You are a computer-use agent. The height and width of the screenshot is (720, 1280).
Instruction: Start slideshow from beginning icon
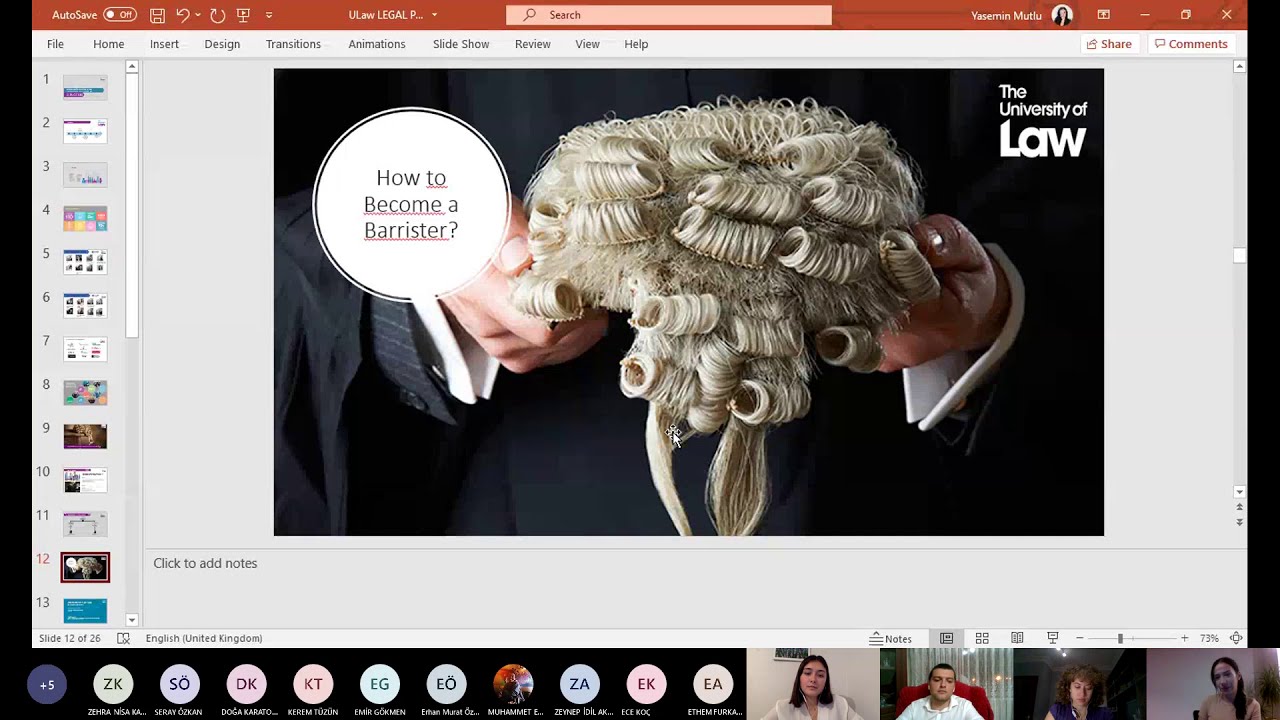[x=243, y=15]
